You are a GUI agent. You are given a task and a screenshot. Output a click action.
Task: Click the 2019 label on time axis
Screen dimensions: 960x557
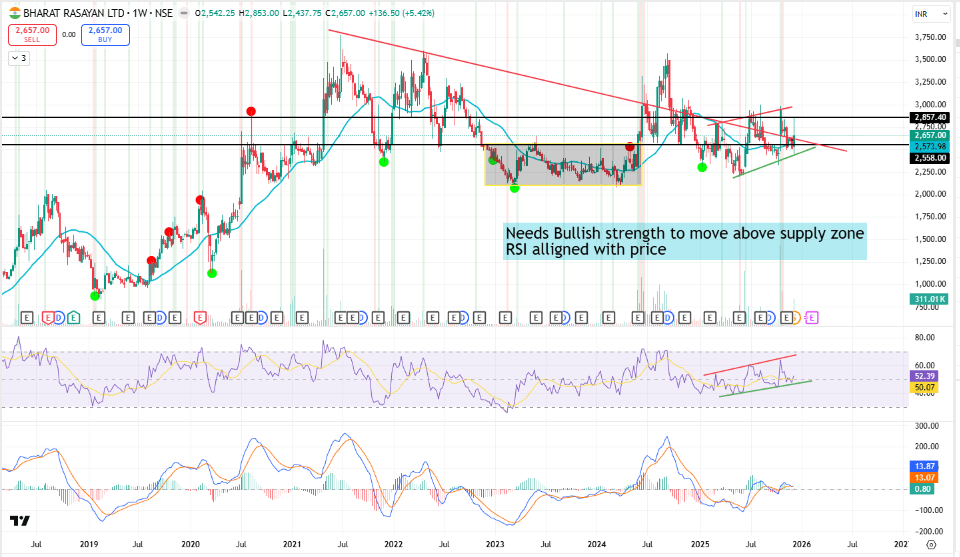pyautogui.click(x=89, y=544)
